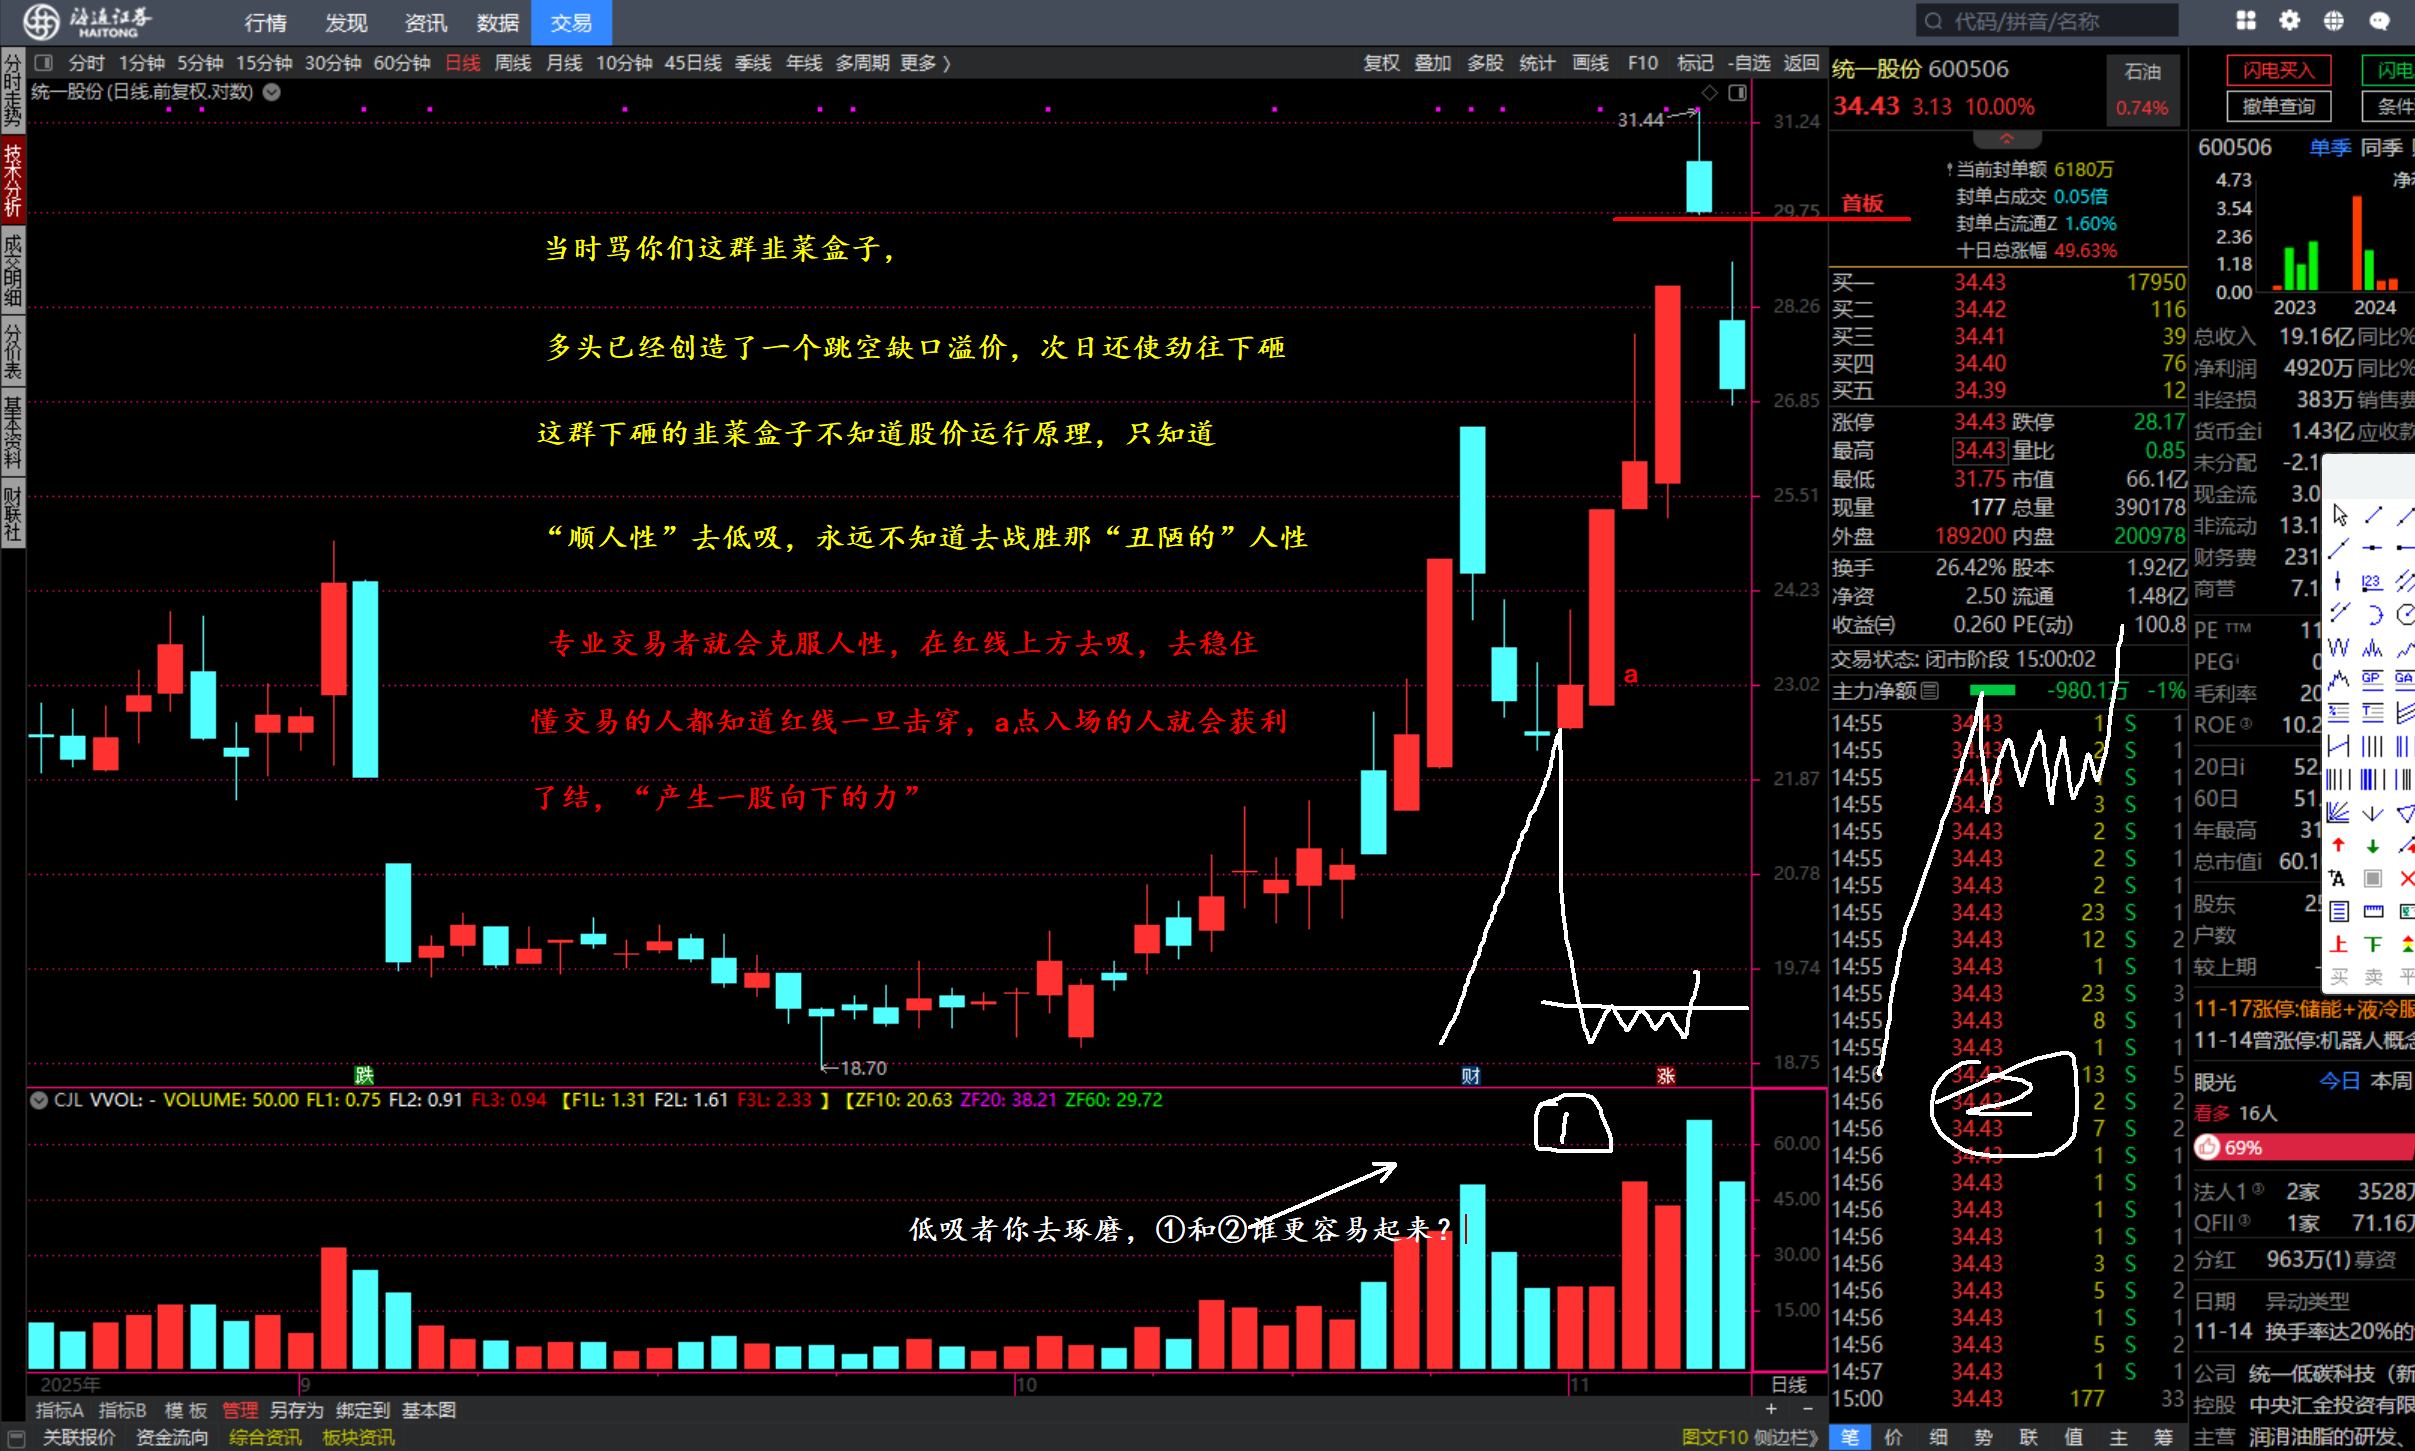Select the red X delete drawing tool

[x=2406, y=879]
